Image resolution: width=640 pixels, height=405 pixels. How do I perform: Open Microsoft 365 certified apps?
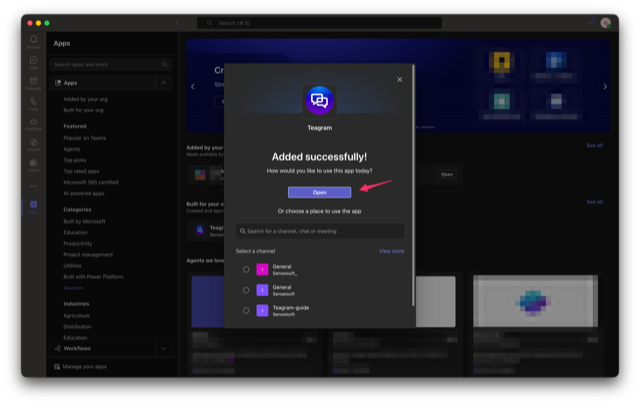coord(91,182)
